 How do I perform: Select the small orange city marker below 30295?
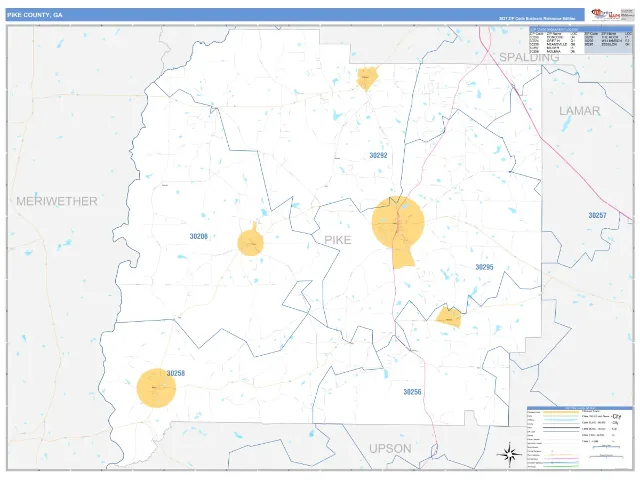click(x=449, y=317)
